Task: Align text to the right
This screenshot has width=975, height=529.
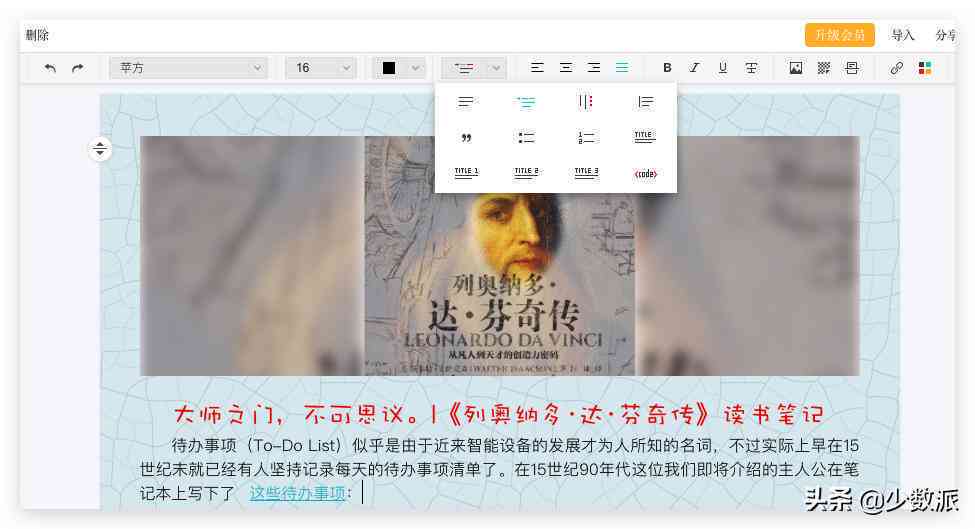Action: pyautogui.click(x=594, y=67)
